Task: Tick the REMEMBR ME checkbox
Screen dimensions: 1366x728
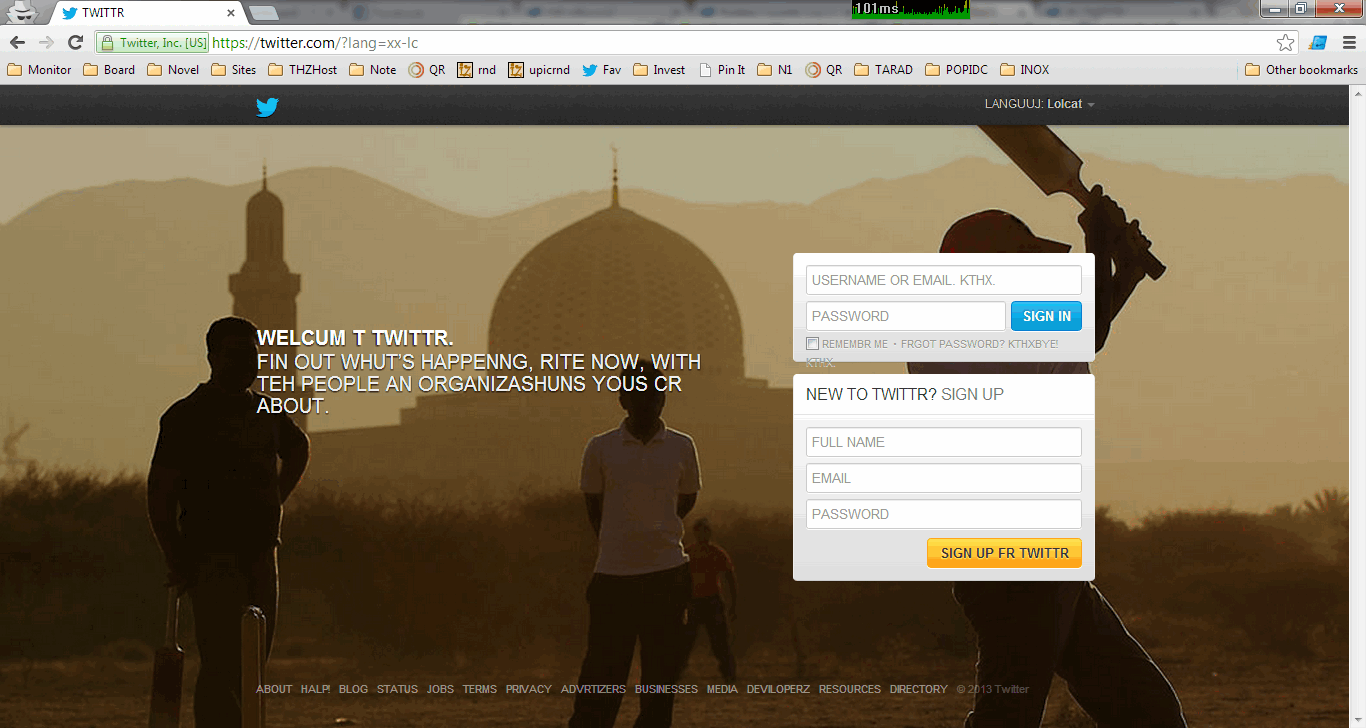Action: pos(813,344)
